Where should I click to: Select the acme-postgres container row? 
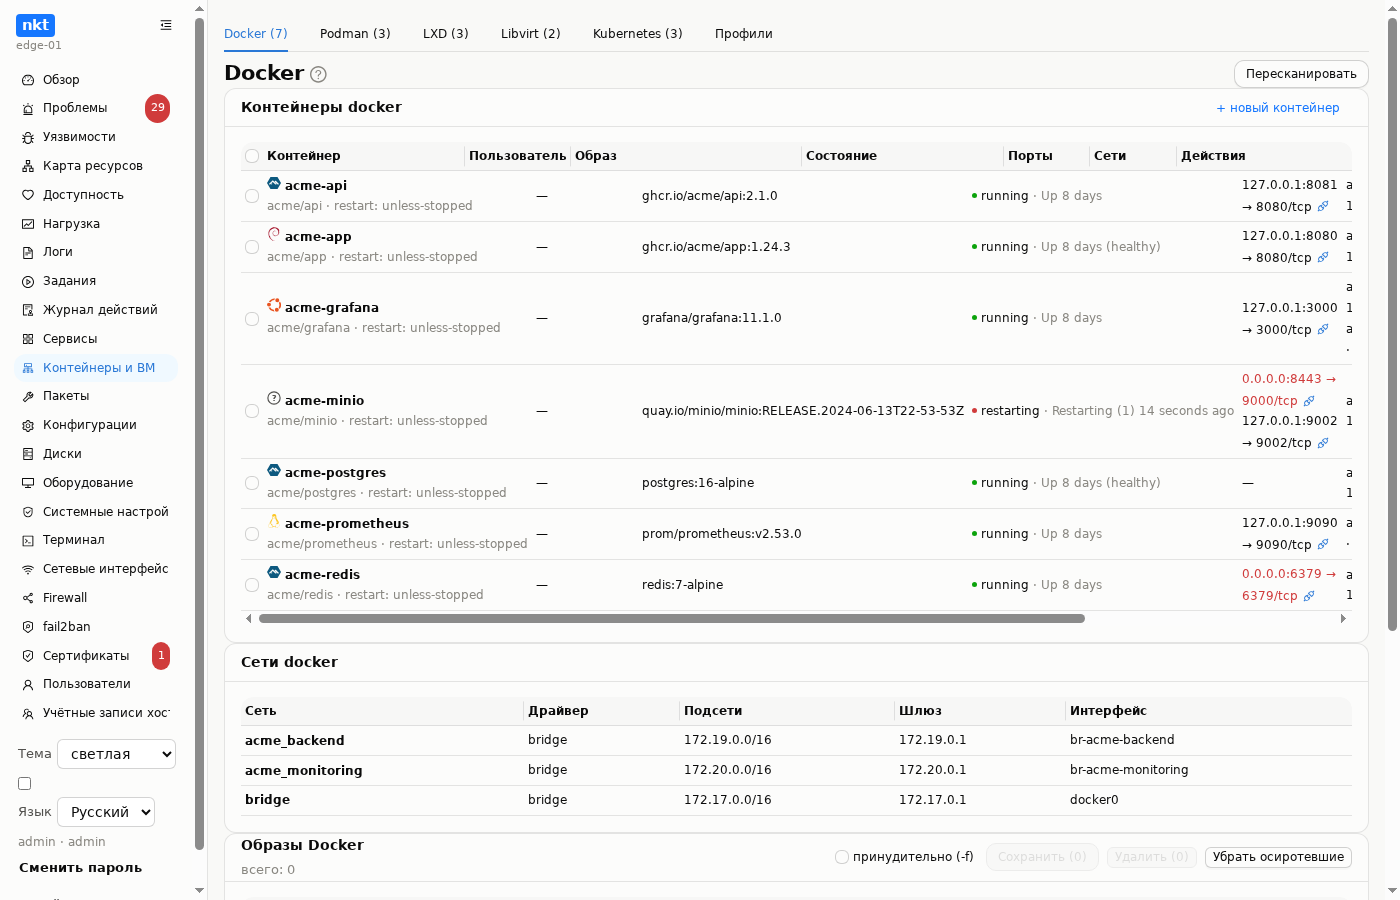252,483
